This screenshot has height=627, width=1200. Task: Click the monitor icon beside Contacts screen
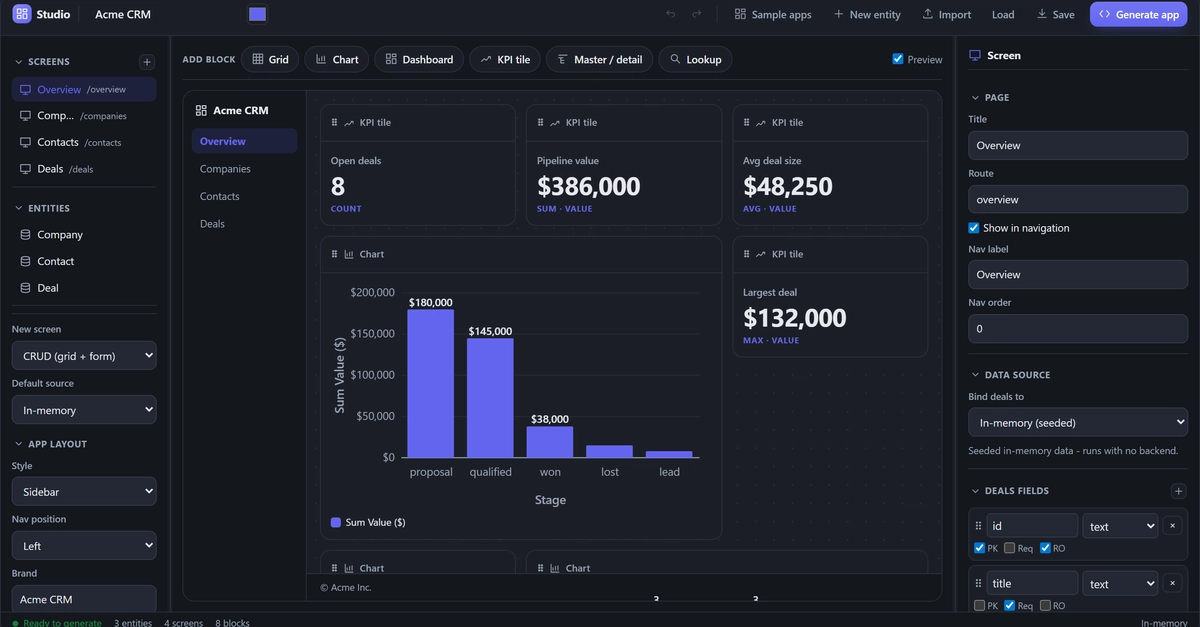[26, 142]
